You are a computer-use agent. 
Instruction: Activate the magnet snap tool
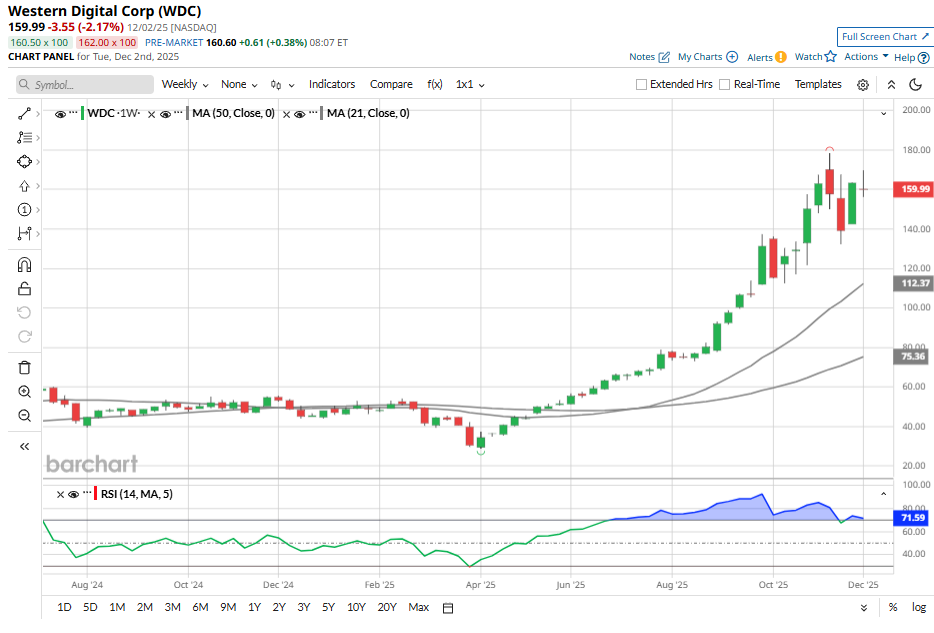[25, 265]
